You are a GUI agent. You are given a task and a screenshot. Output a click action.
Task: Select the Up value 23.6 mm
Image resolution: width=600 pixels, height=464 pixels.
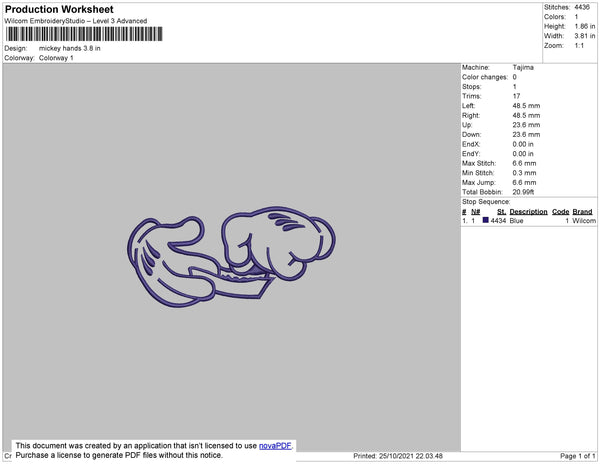click(x=526, y=125)
